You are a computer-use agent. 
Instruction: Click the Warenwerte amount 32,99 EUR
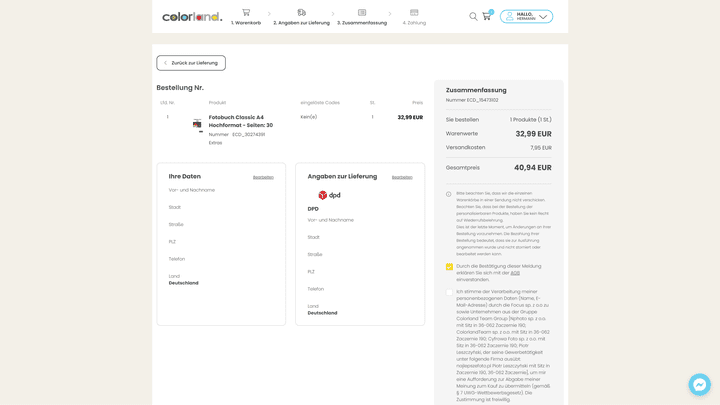534,134
